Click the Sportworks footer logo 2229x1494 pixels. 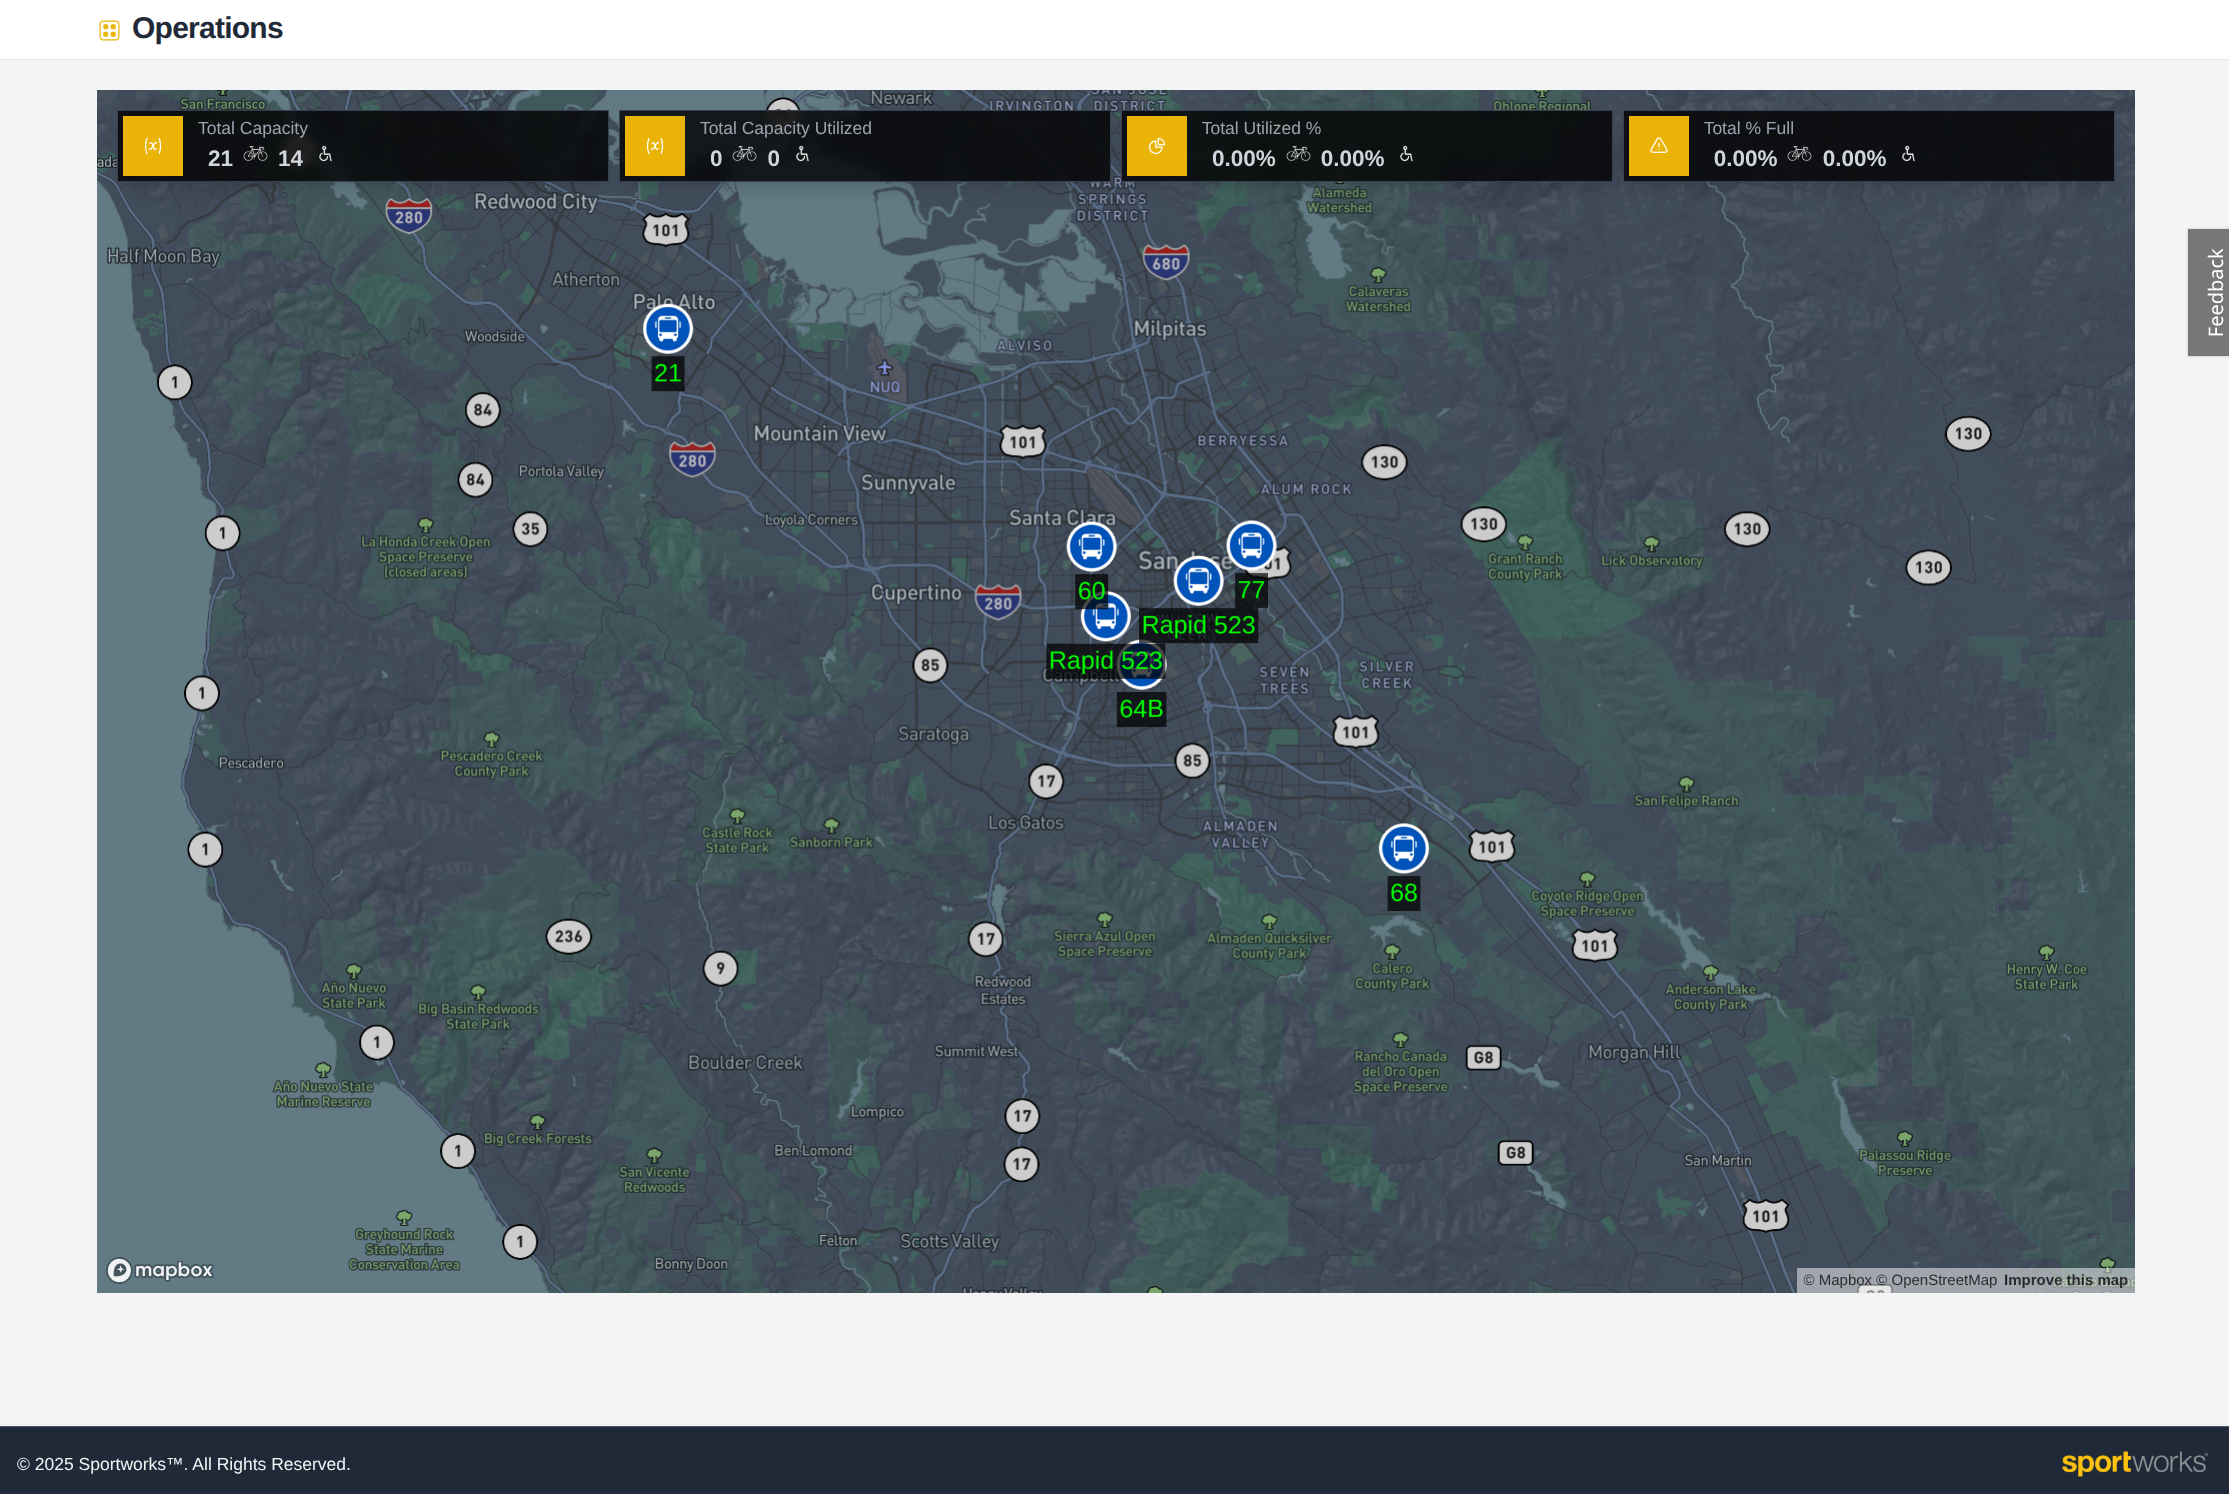(x=2133, y=1463)
